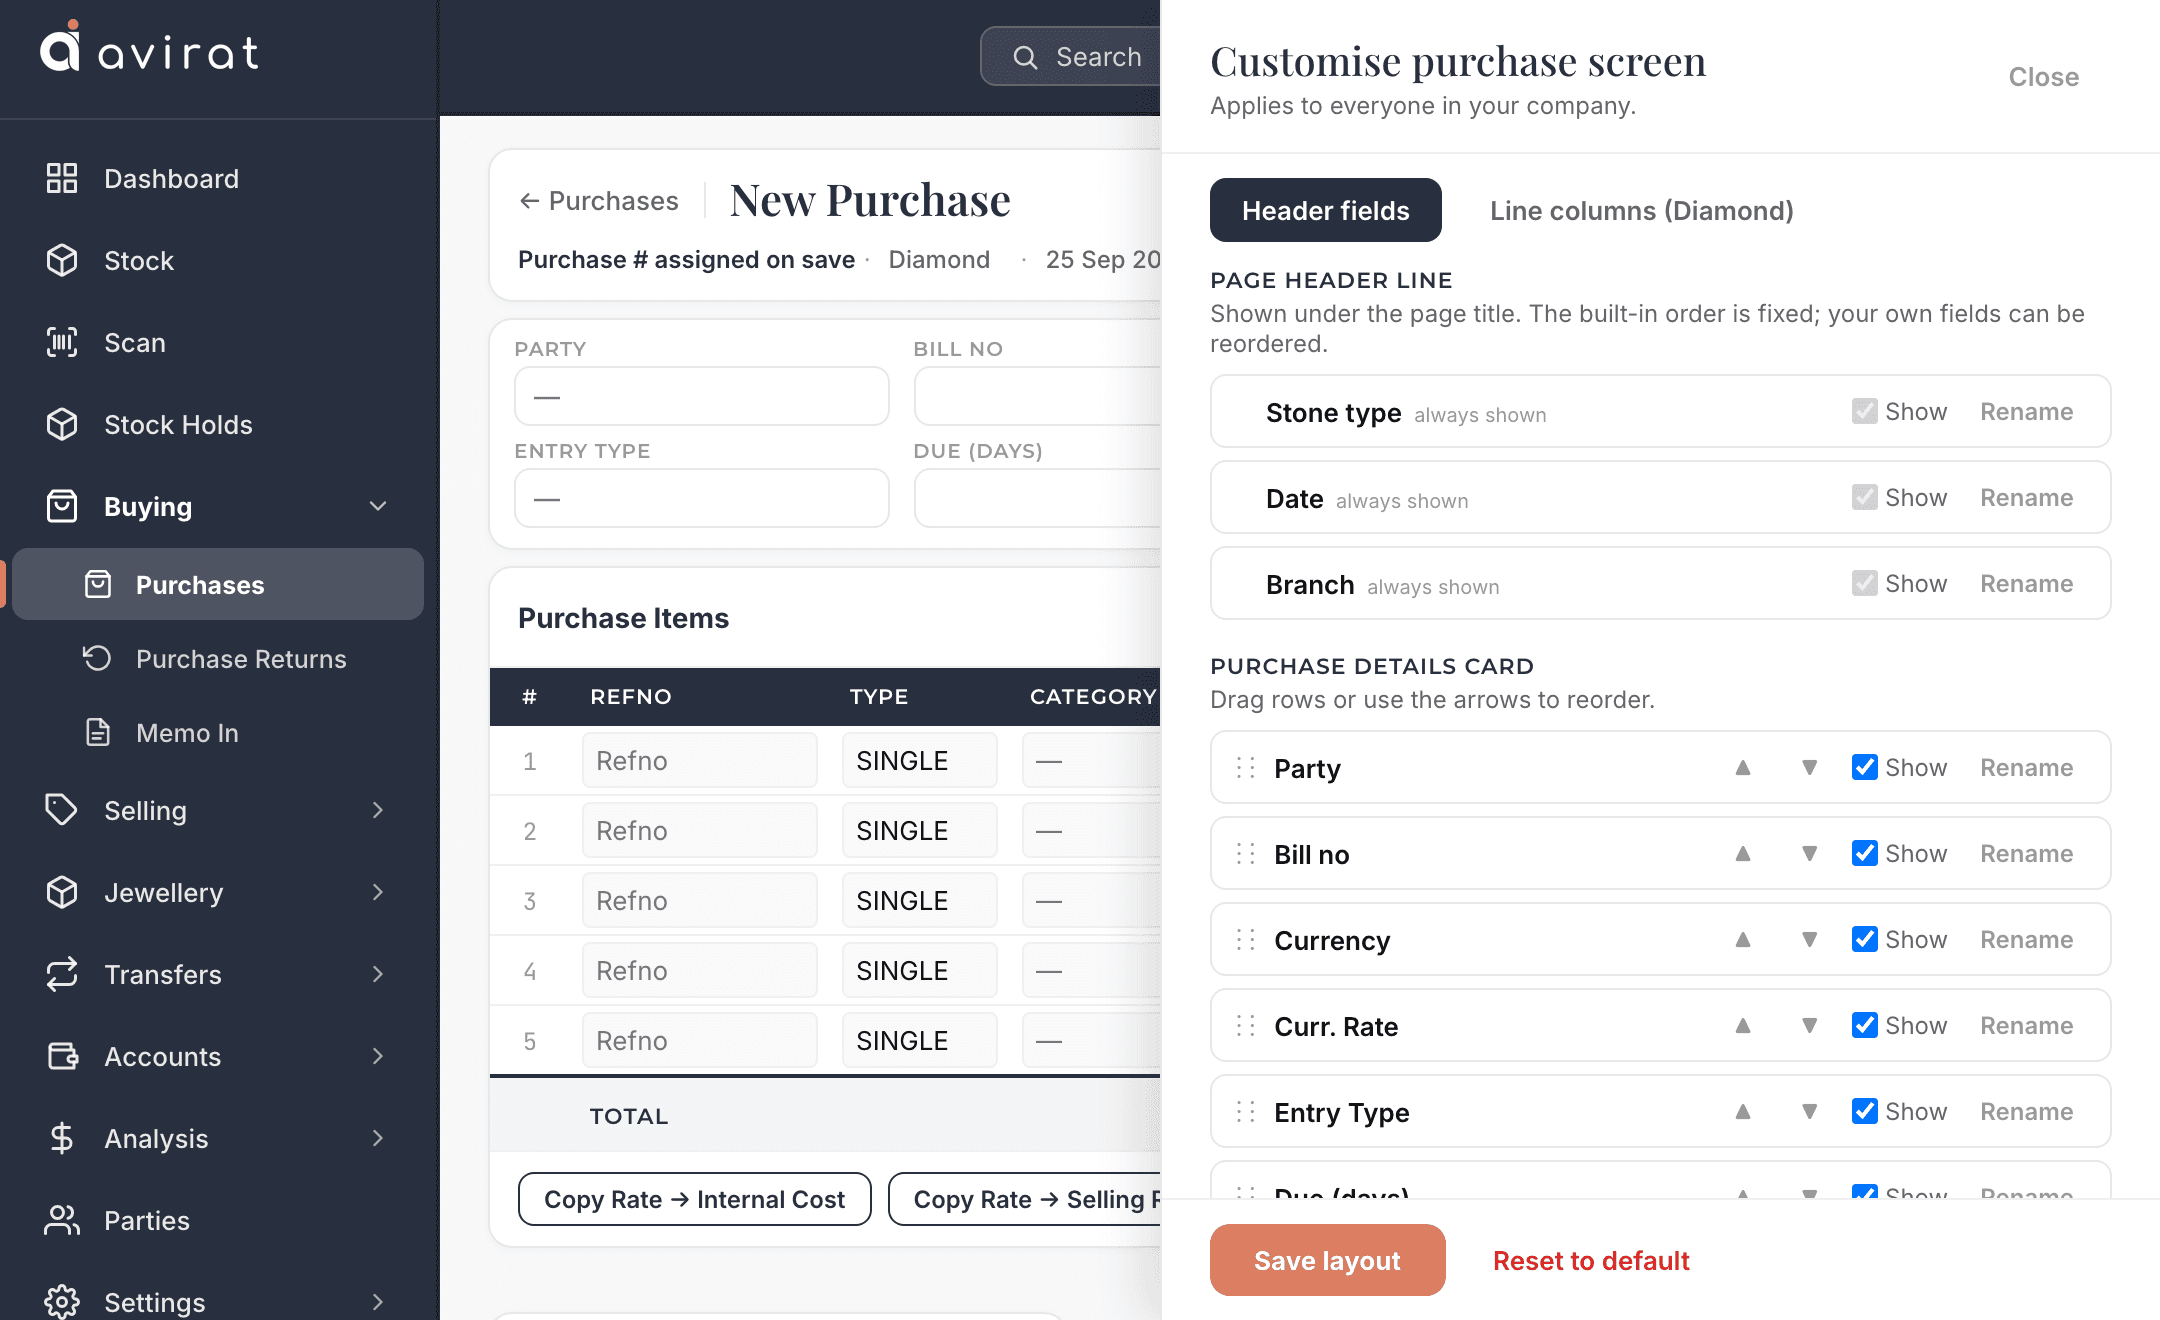Image resolution: width=2160 pixels, height=1320 pixels.
Task: Move Bill no row up with arrow
Action: (x=1743, y=854)
